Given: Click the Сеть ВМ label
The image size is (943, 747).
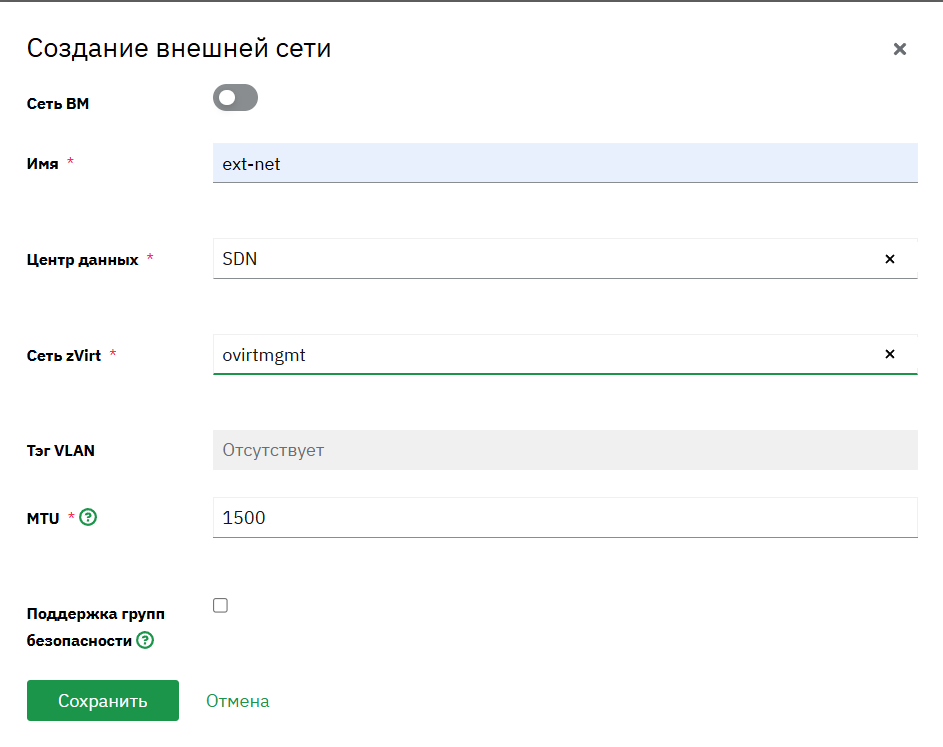Looking at the screenshot, I should (x=58, y=103).
